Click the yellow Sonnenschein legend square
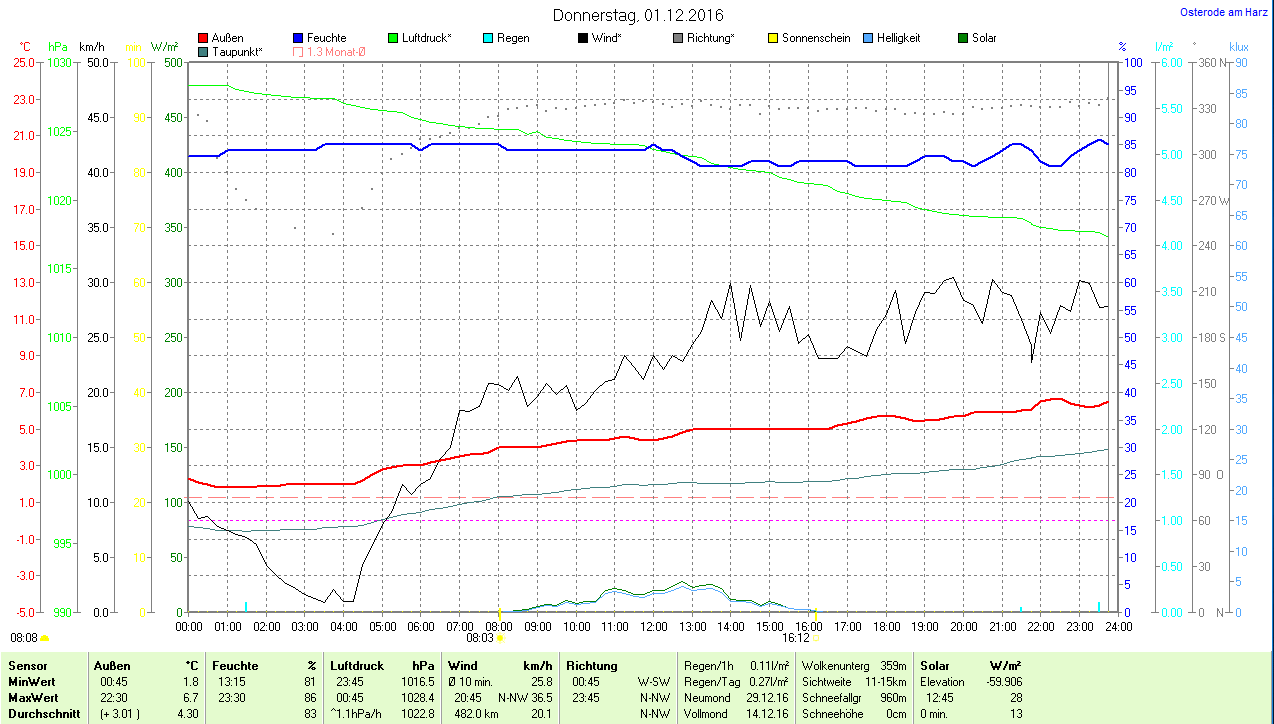This screenshot has height=724, width=1274. click(x=773, y=38)
